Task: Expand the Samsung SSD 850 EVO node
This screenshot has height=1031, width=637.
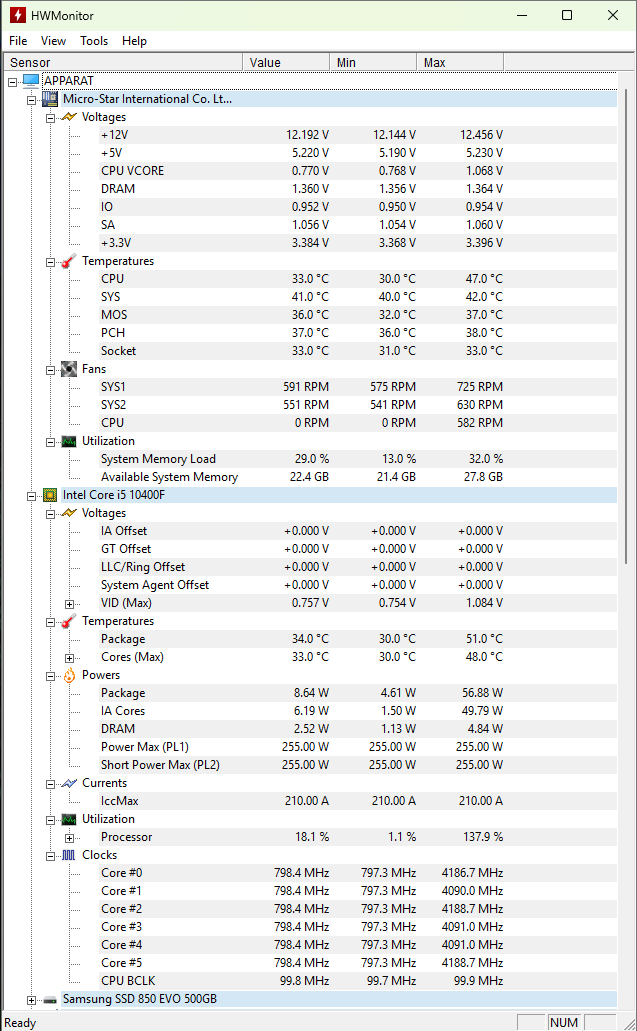Action: tap(32, 999)
